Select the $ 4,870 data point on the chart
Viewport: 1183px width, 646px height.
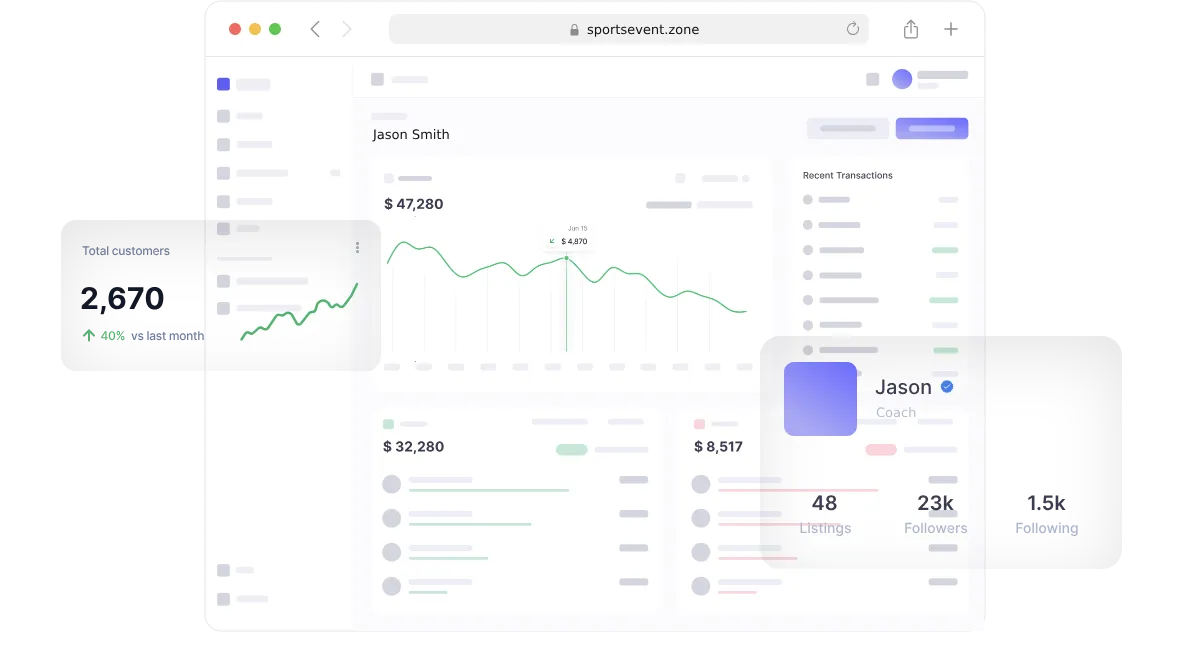(566, 258)
